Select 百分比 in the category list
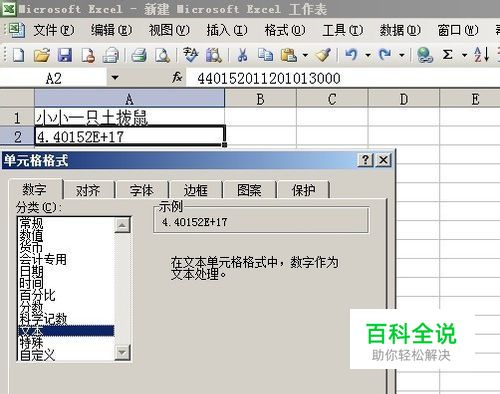Viewport: 500px width, 394px height. pos(66,295)
